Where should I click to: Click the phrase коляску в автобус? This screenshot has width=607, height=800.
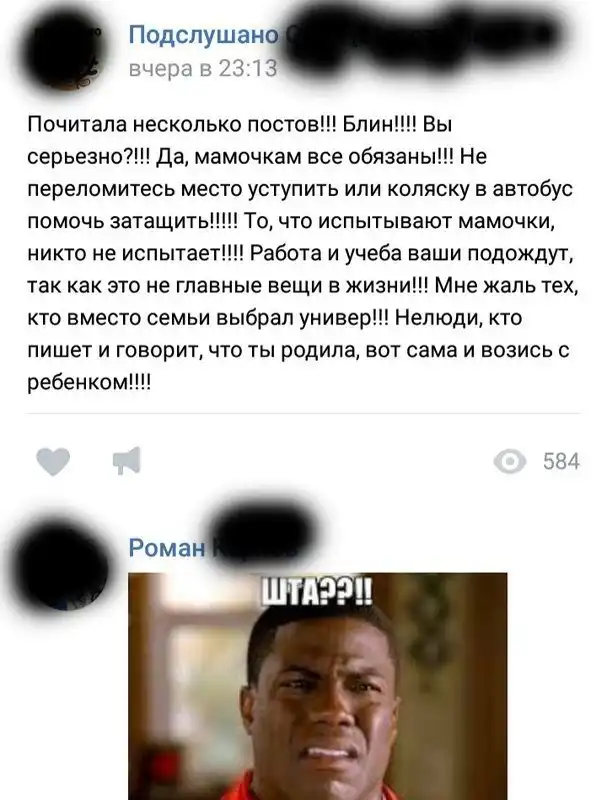pos(480,189)
